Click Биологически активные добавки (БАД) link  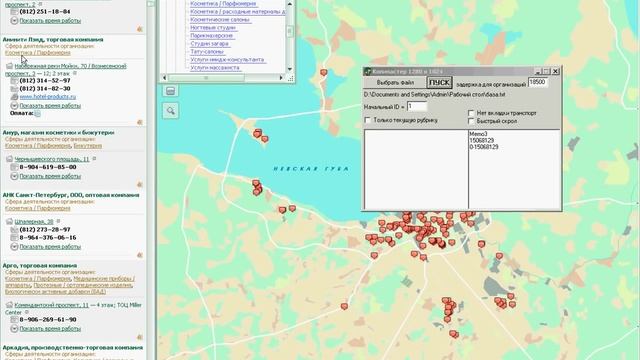point(55,292)
